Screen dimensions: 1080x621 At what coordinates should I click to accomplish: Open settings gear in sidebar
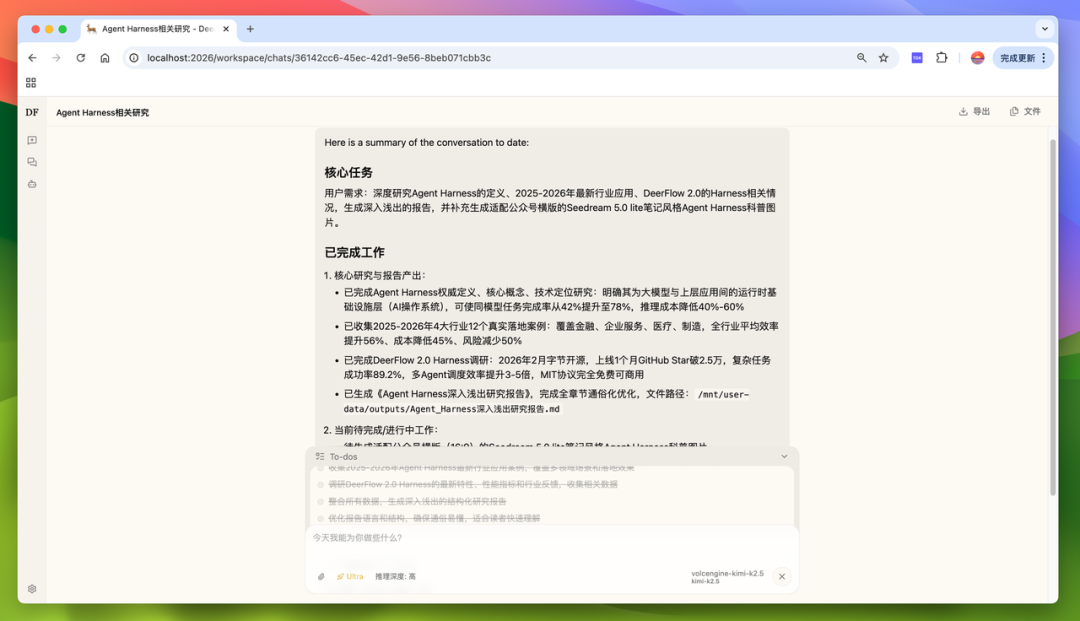pos(32,589)
